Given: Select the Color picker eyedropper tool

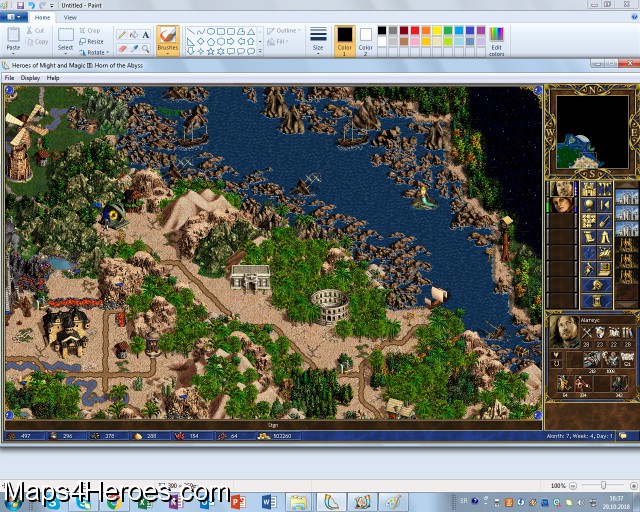Looking at the screenshot, I should 133,49.
